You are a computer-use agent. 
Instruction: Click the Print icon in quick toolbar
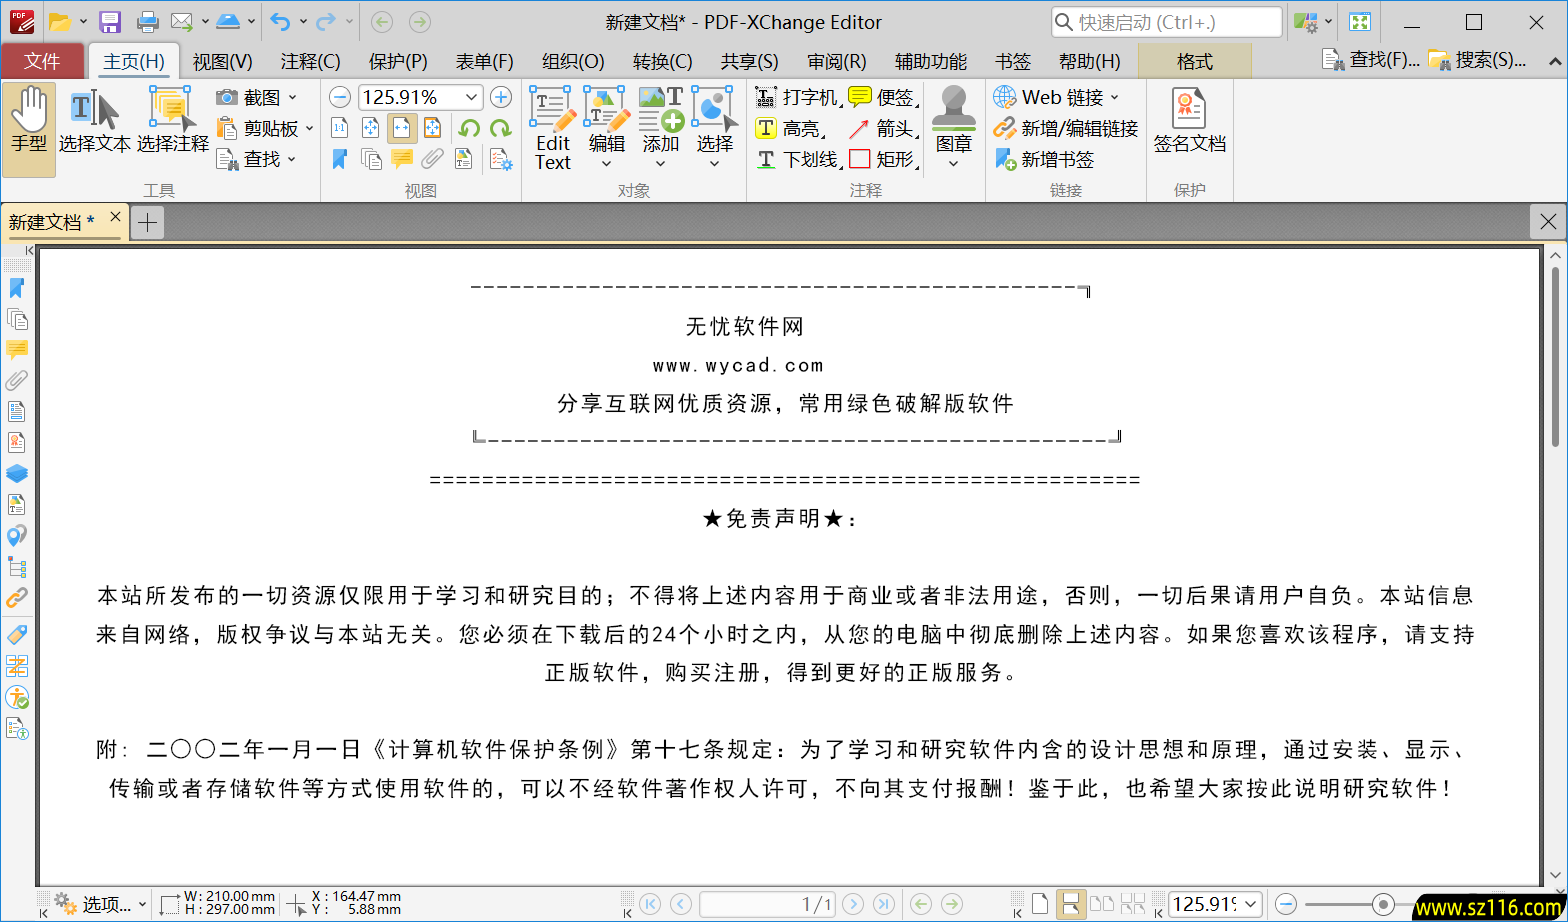point(147,21)
